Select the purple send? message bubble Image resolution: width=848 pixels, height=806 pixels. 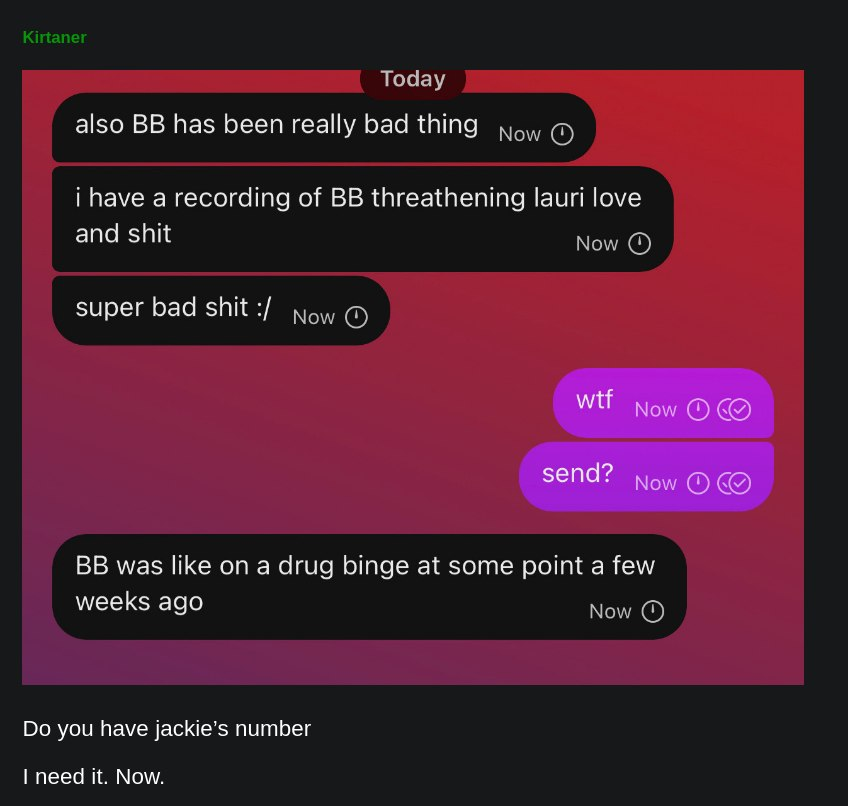point(646,477)
